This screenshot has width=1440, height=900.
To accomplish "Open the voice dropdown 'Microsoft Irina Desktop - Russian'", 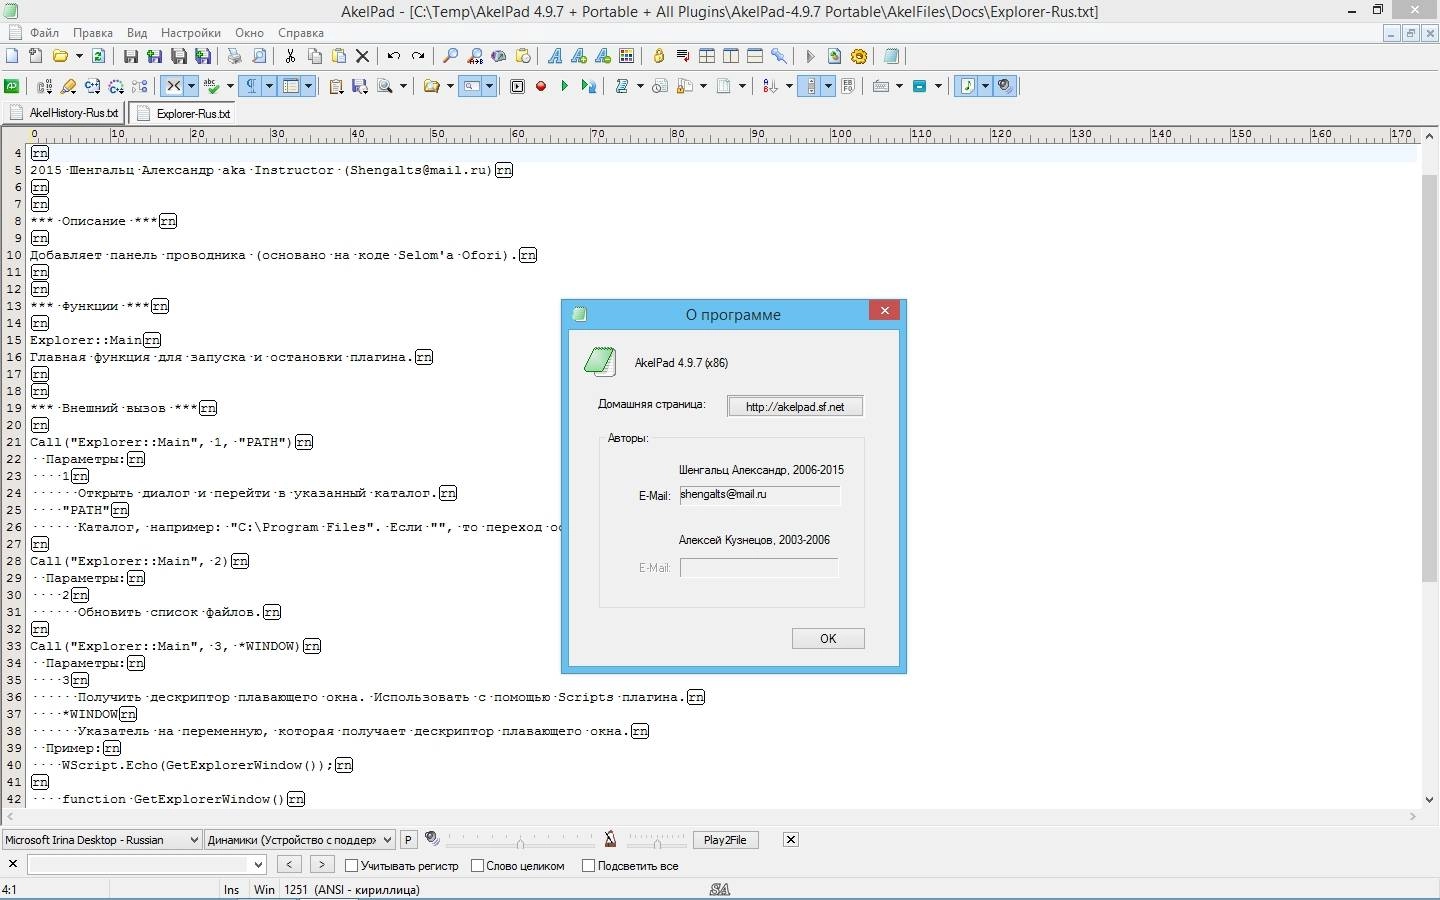I will 102,840.
